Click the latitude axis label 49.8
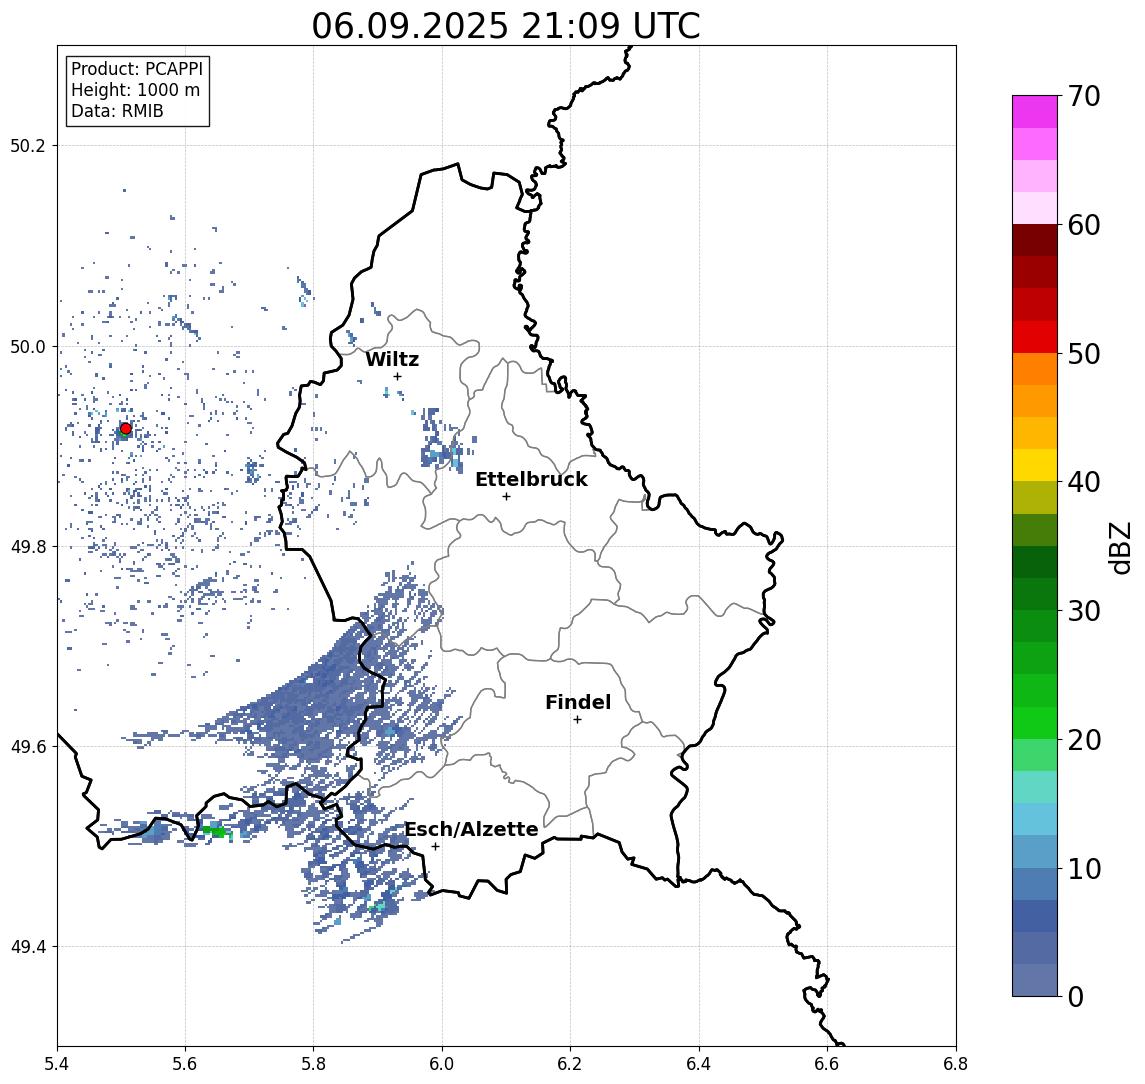 (x=27, y=546)
